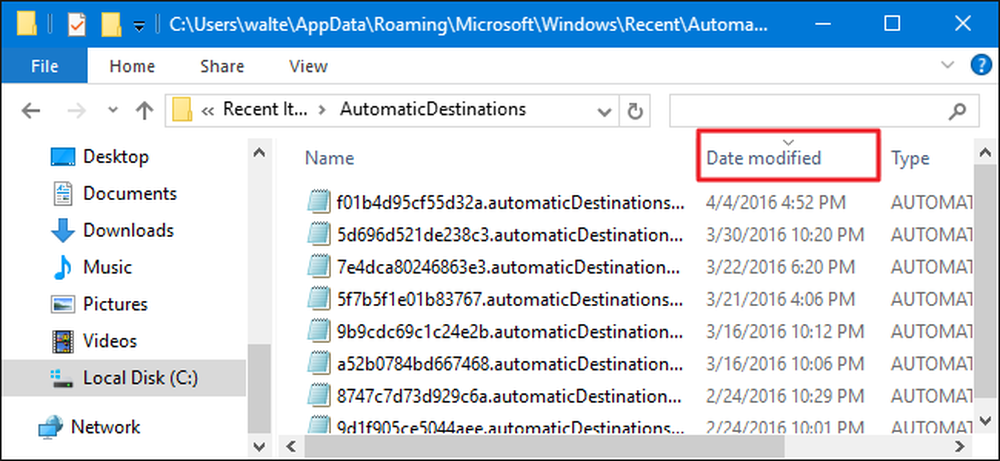
Task: Open Help with the blue question icon
Action: (980, 65)
